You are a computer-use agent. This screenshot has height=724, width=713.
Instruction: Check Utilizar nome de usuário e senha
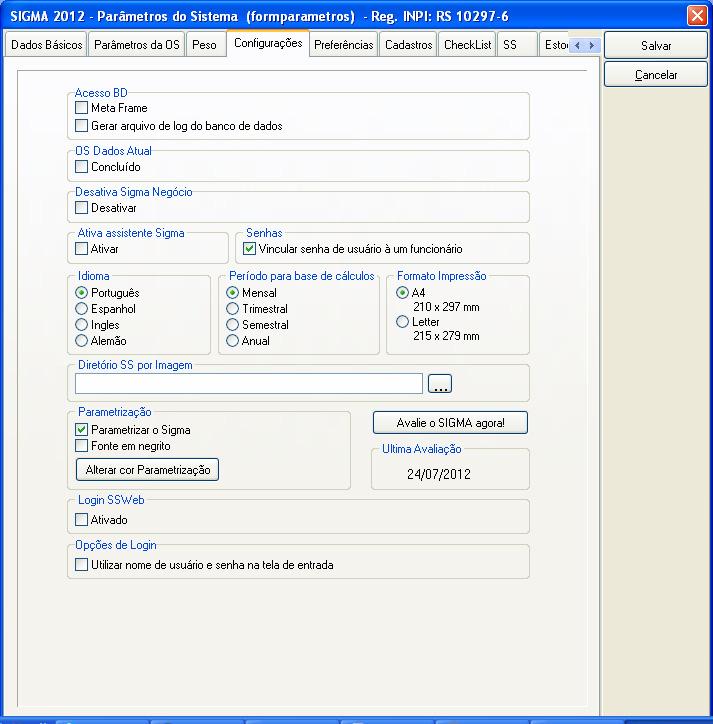point(81,564)
